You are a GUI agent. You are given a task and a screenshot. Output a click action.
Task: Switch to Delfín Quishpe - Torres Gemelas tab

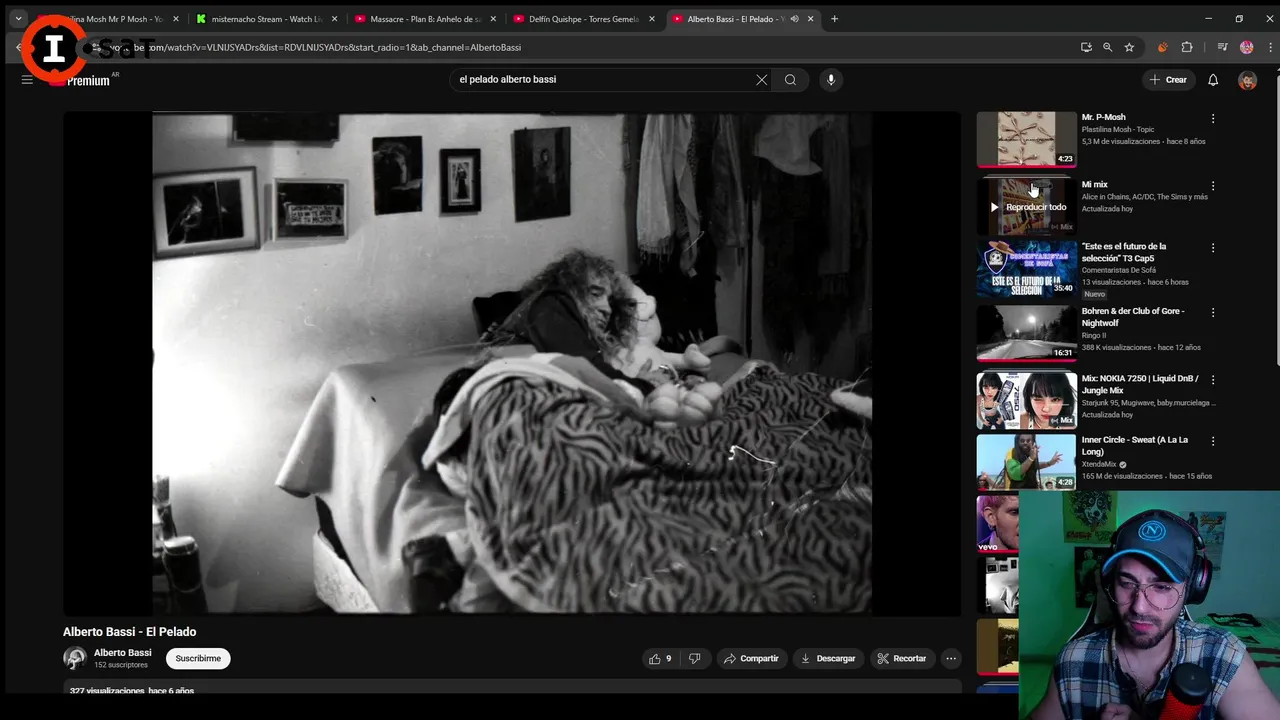click(x=583, y=18)
